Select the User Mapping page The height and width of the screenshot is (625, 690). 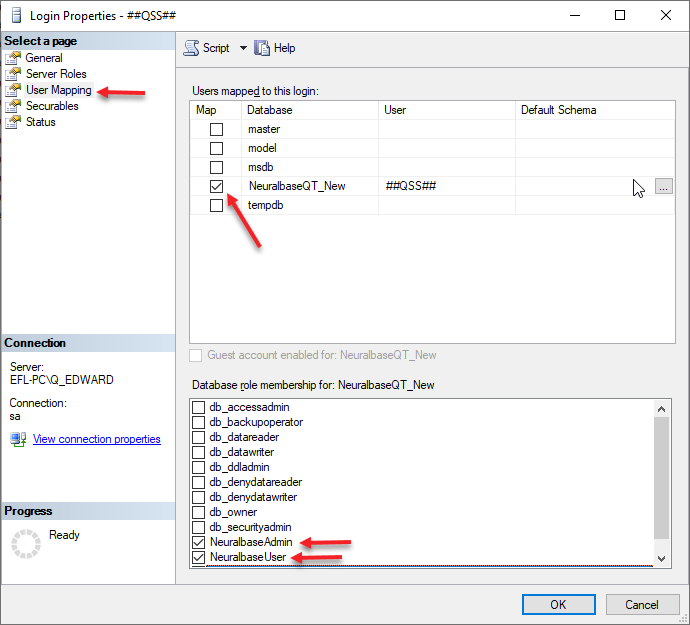click(59, 90)
